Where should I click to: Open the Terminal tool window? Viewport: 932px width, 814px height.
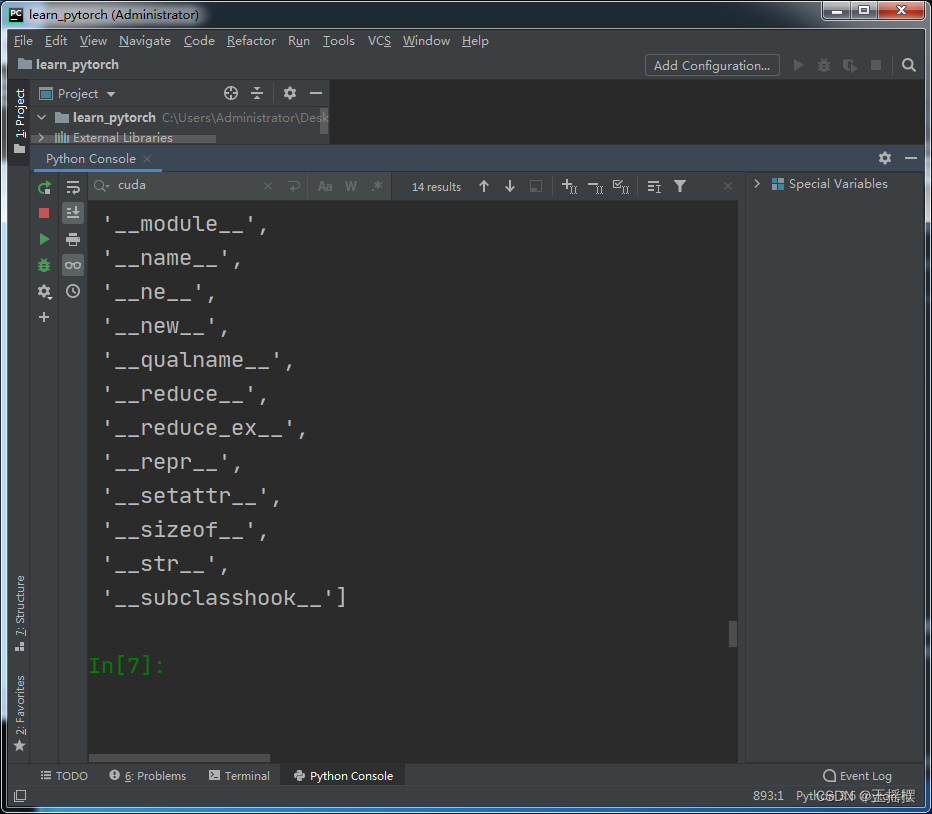coord(240,775)
